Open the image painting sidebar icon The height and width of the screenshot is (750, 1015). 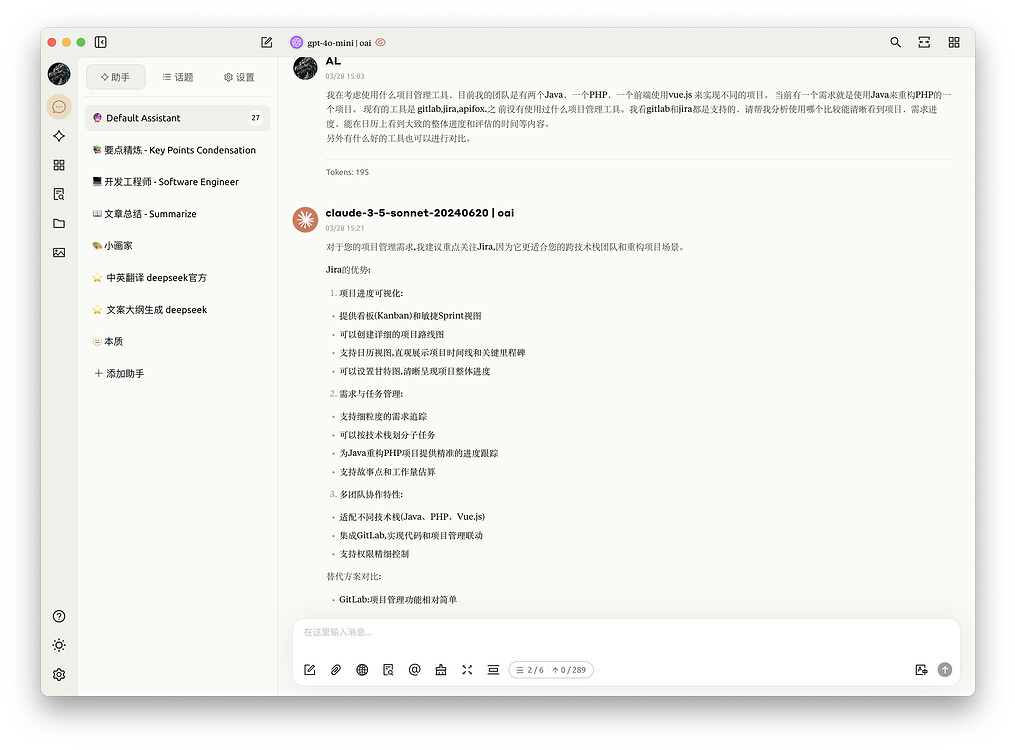point(59,252)
